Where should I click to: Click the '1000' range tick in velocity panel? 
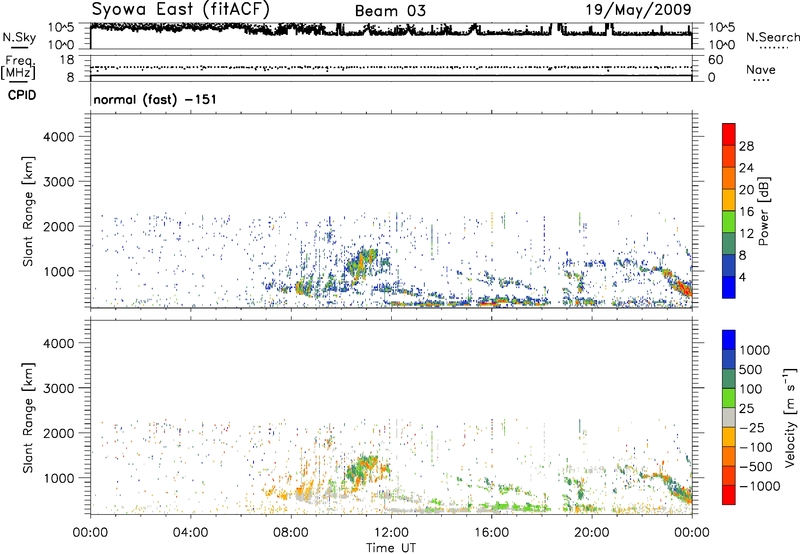click(58, 478)
